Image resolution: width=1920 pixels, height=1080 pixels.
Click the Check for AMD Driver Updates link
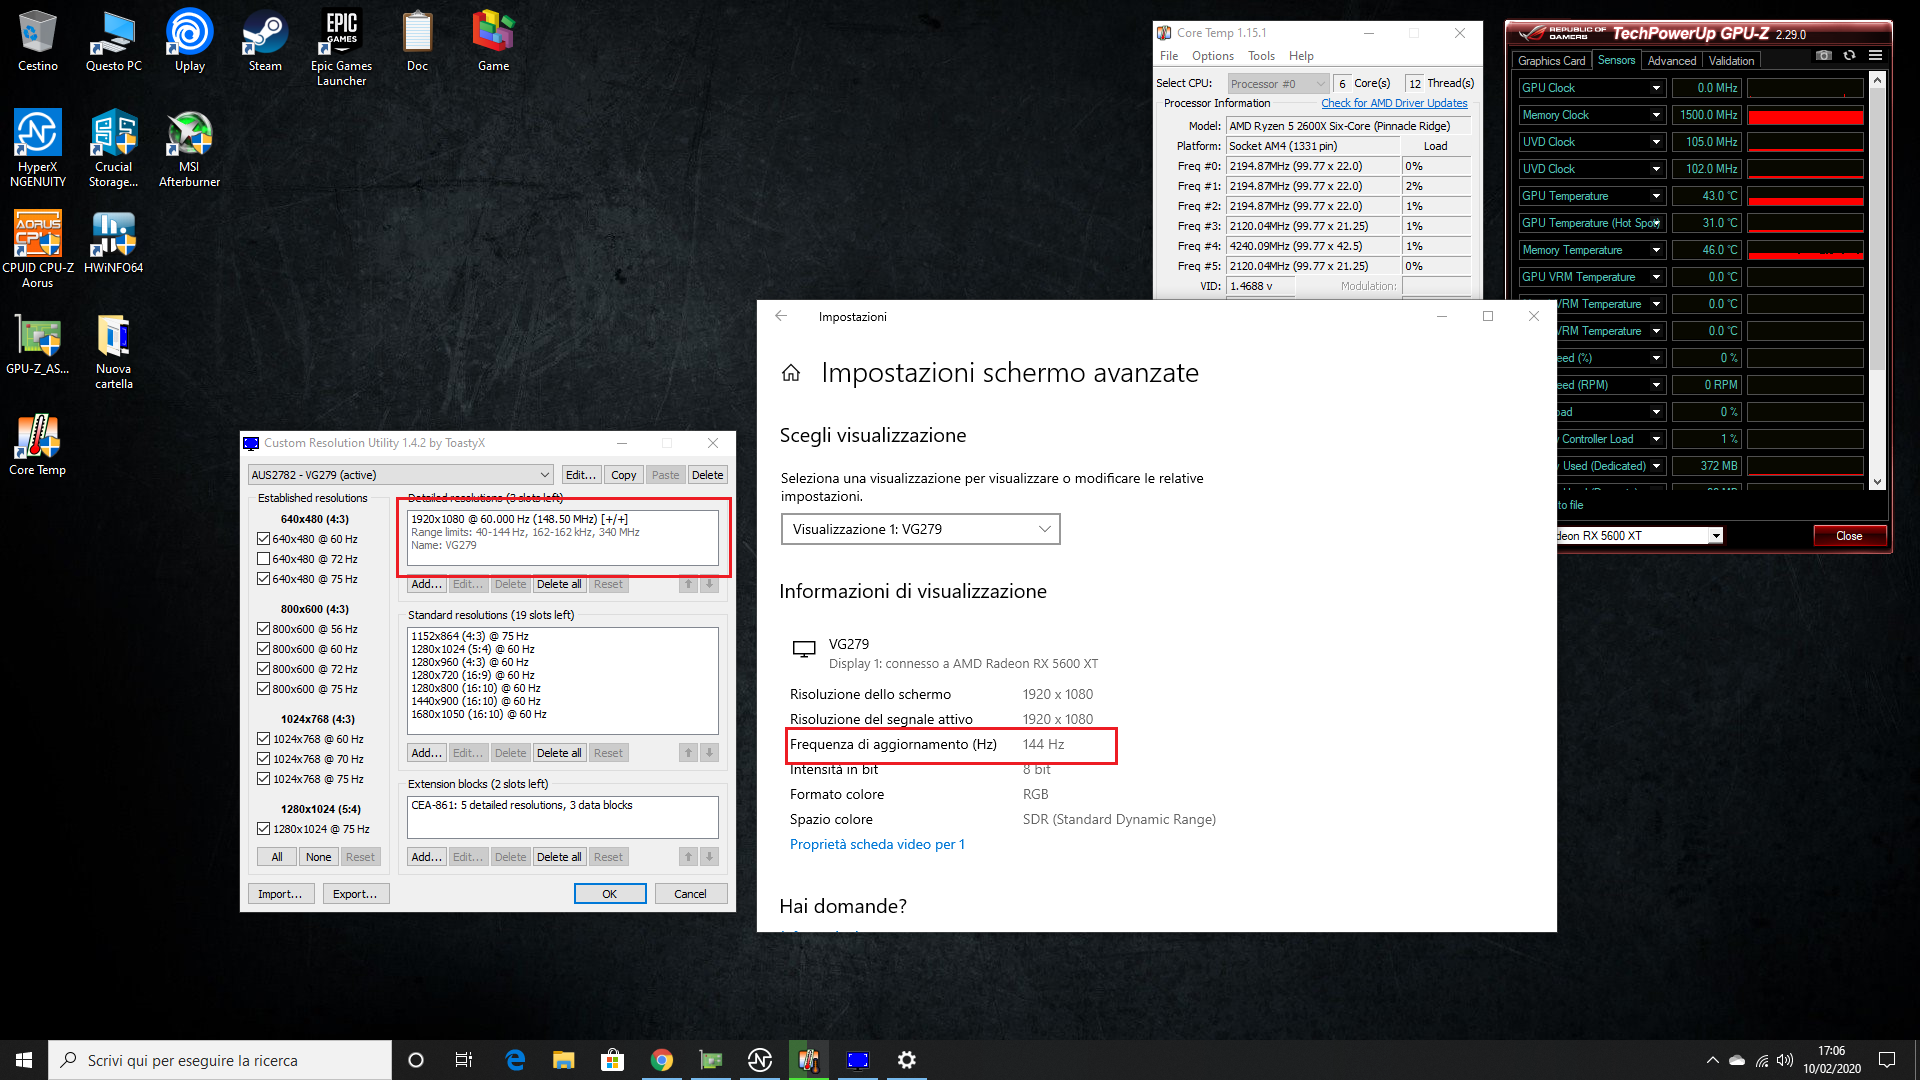click(x=1394, y=103)
